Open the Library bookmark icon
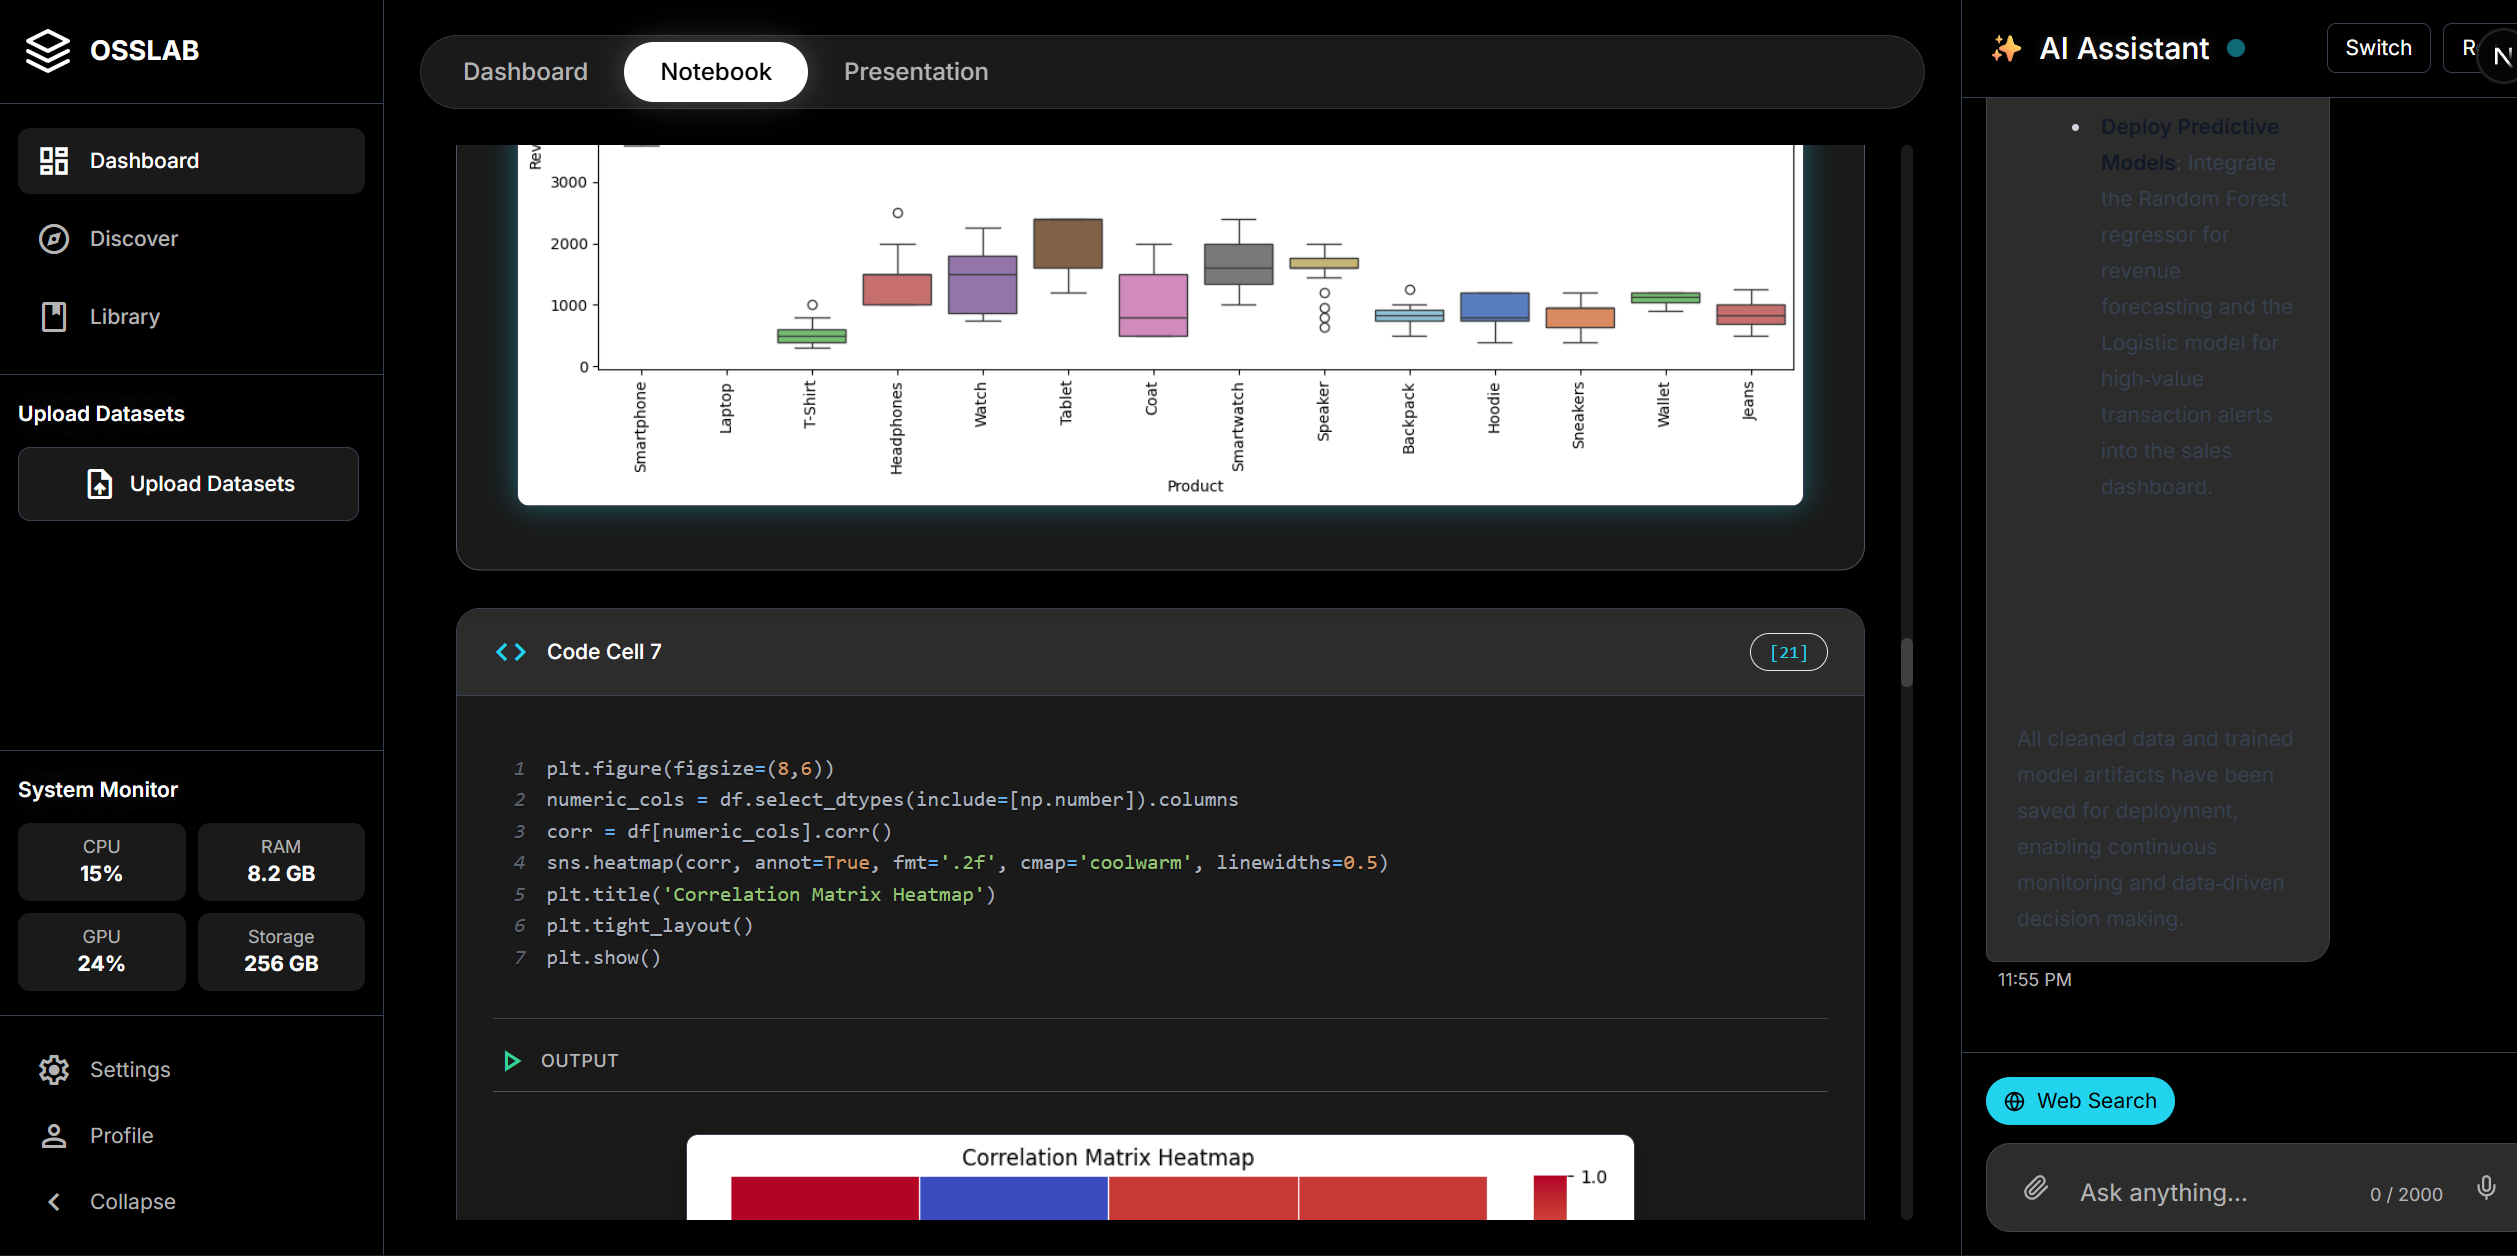The width and height of the screenshot is (2517, 1256). click(x=53, y=317)
